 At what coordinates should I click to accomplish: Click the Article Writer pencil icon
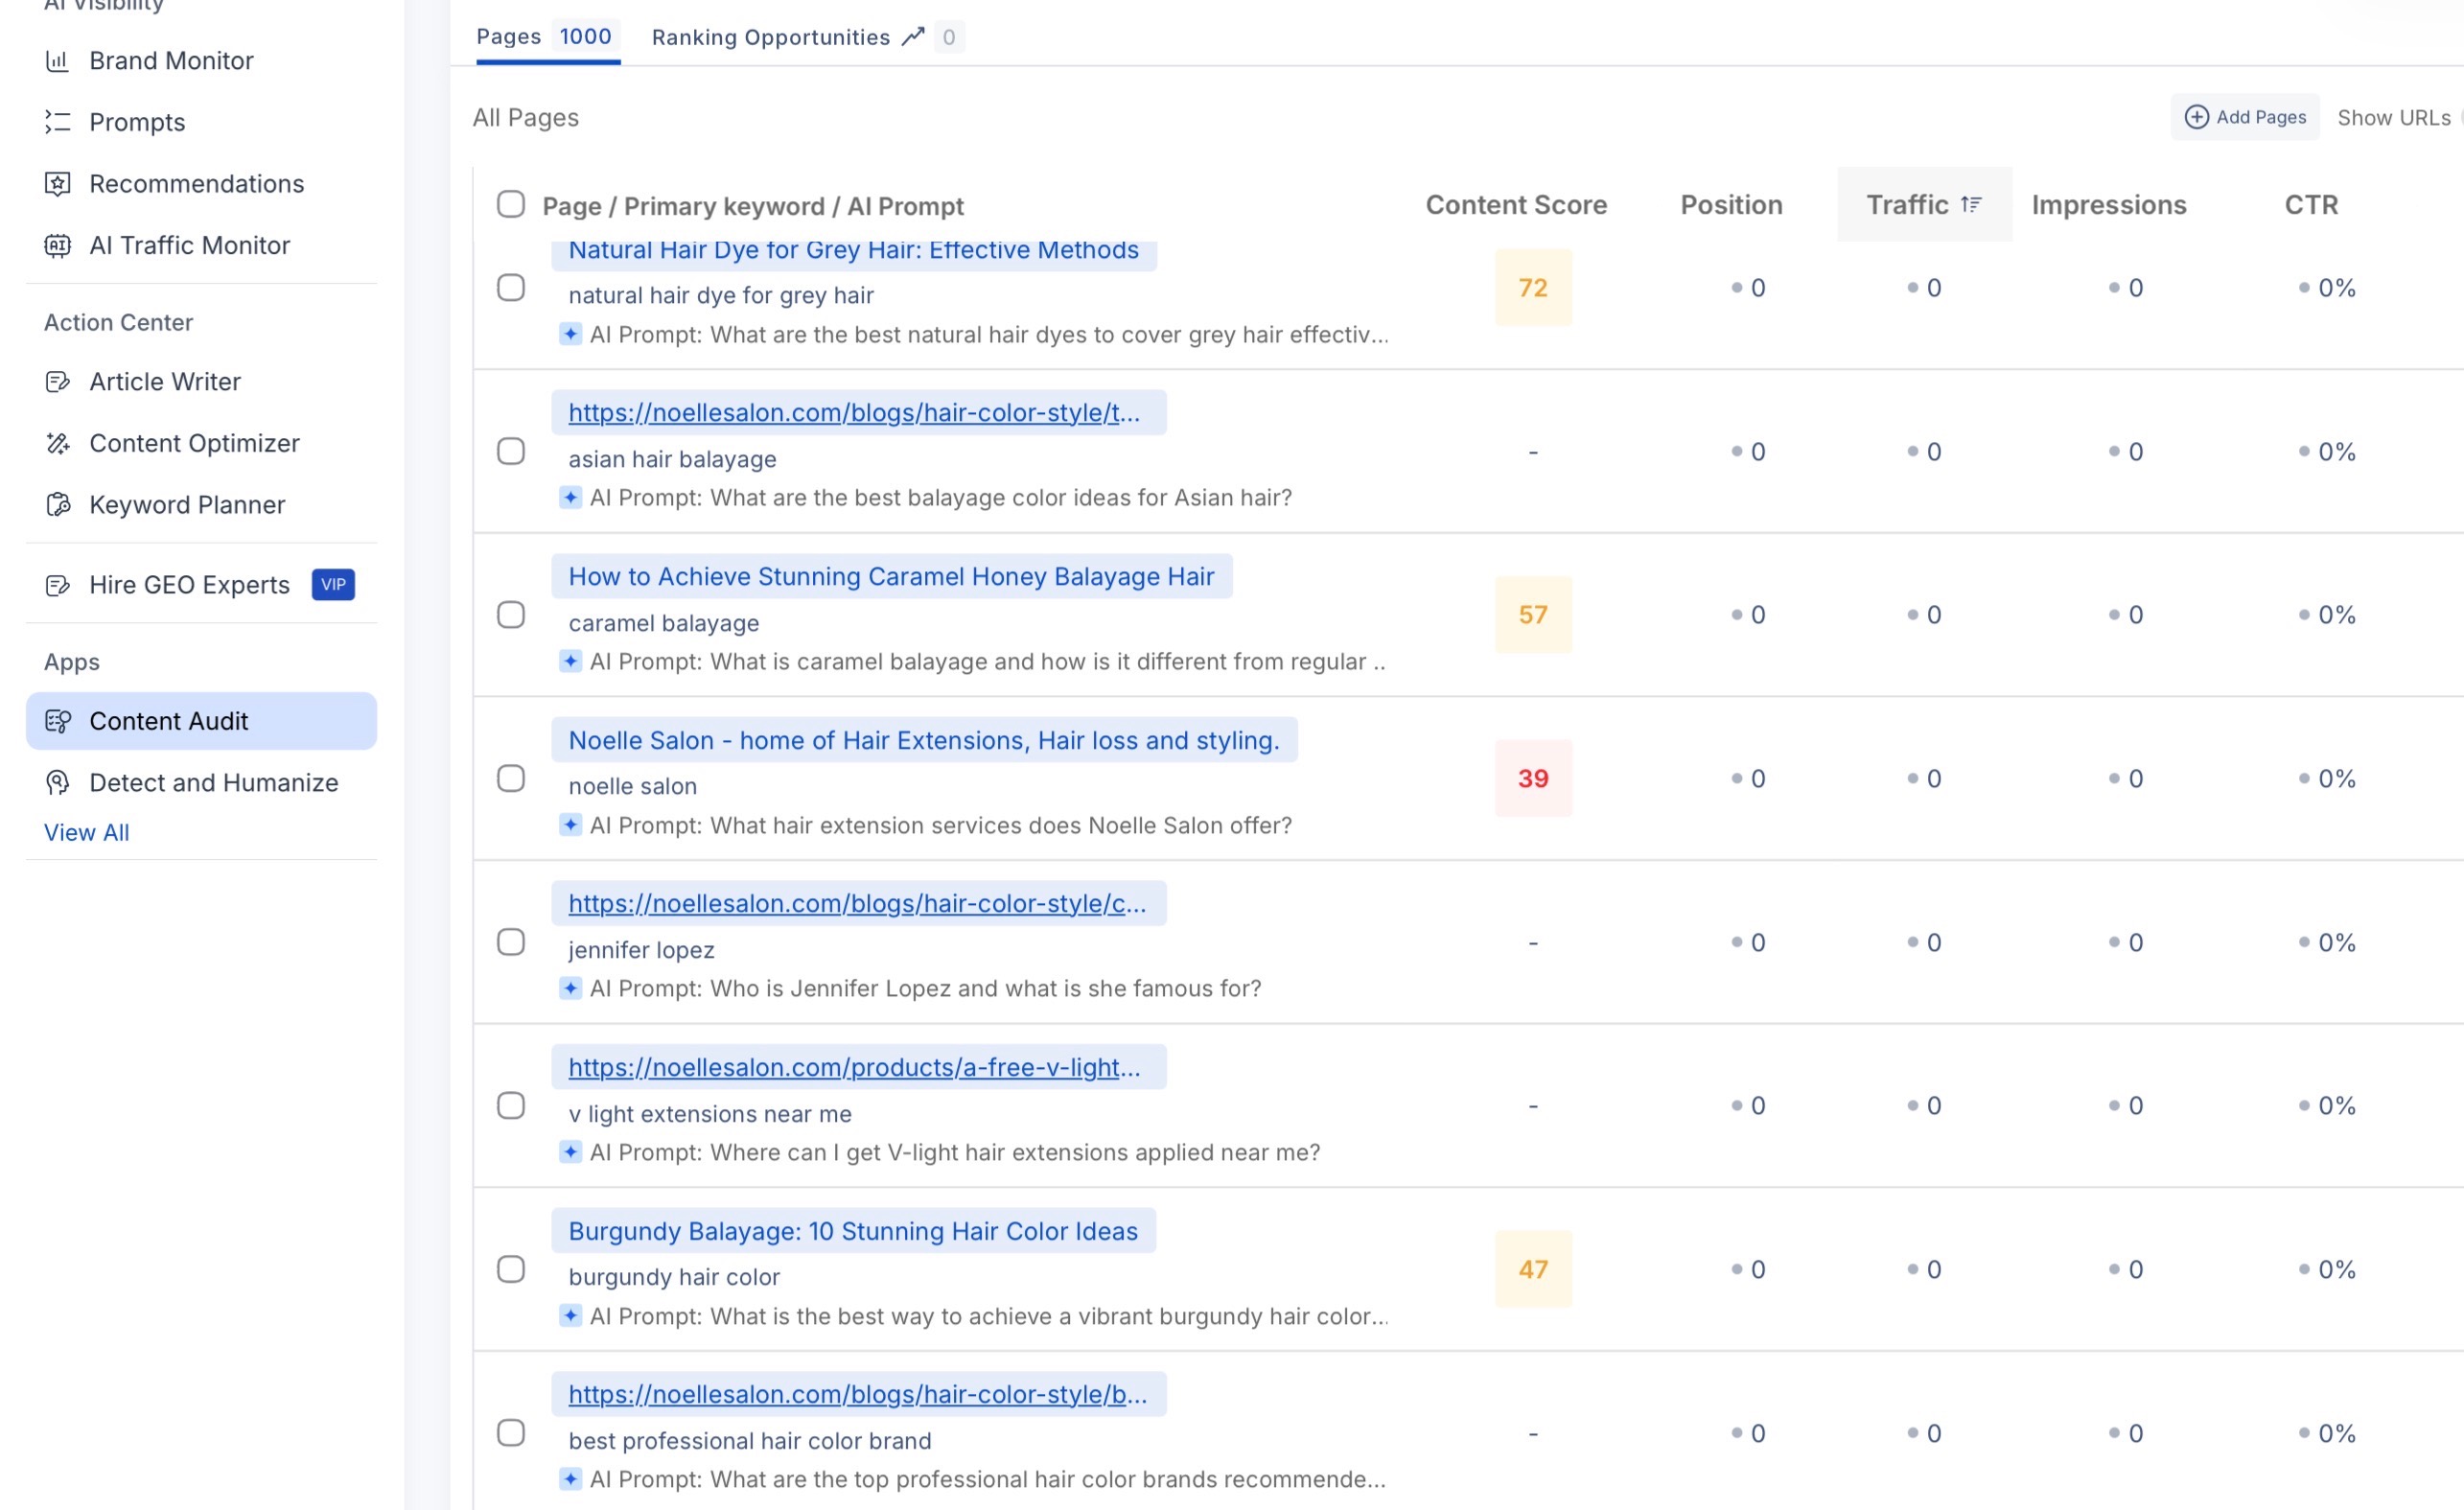[58, 382]
